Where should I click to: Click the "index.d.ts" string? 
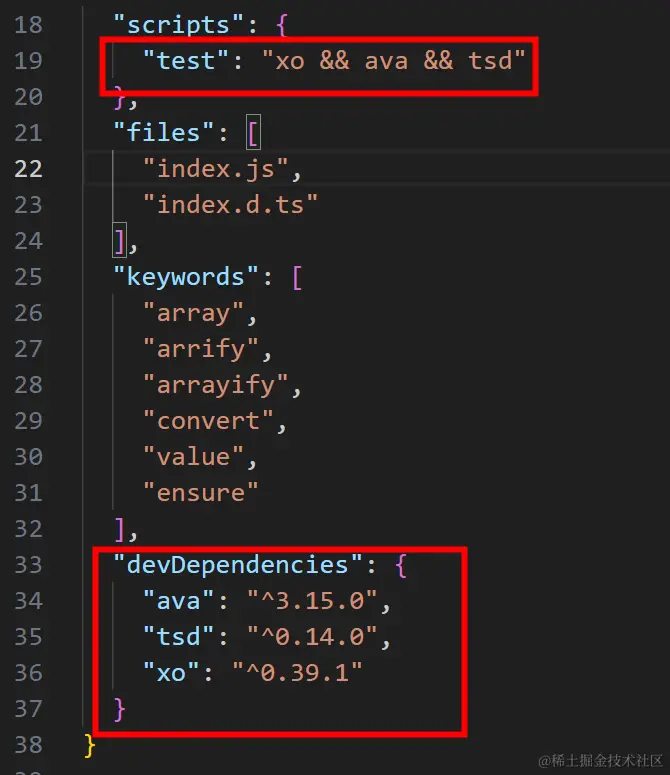230,205
